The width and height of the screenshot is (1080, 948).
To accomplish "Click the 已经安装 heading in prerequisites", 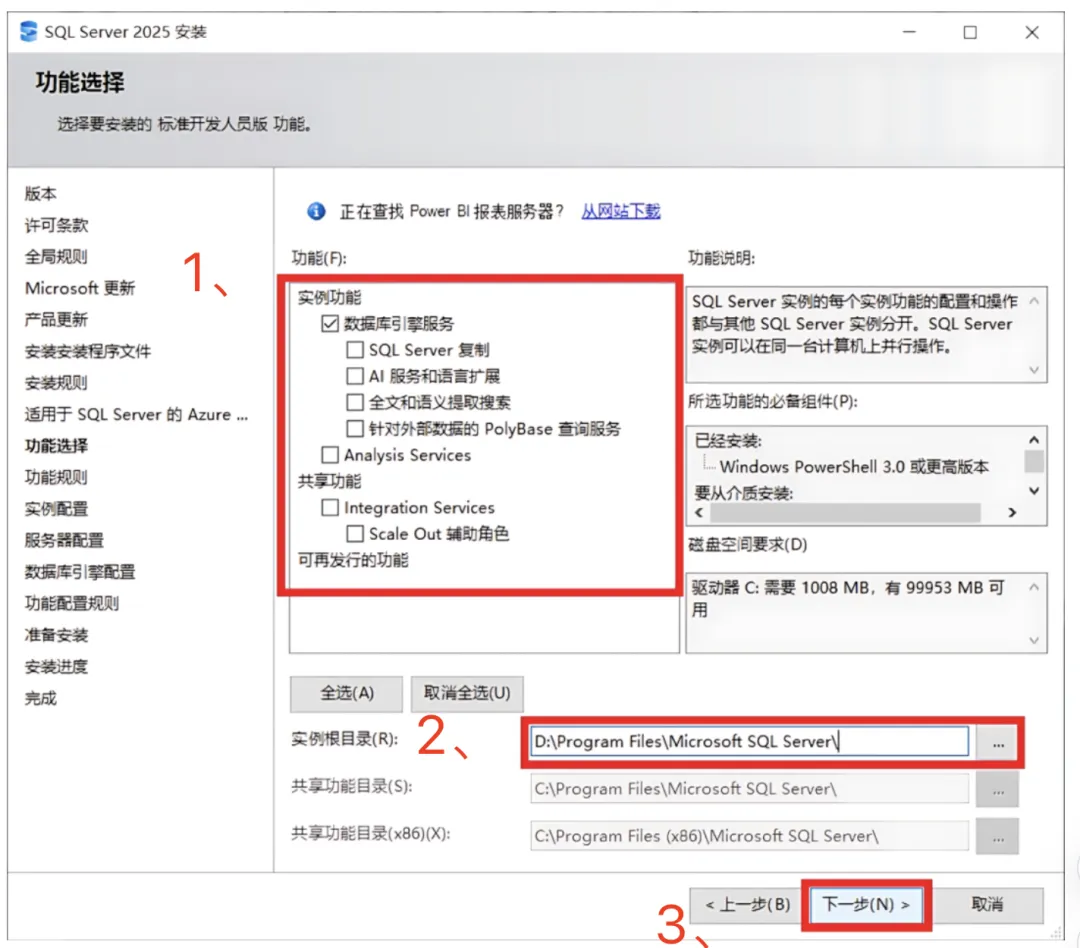I will (x=728, y=441).
